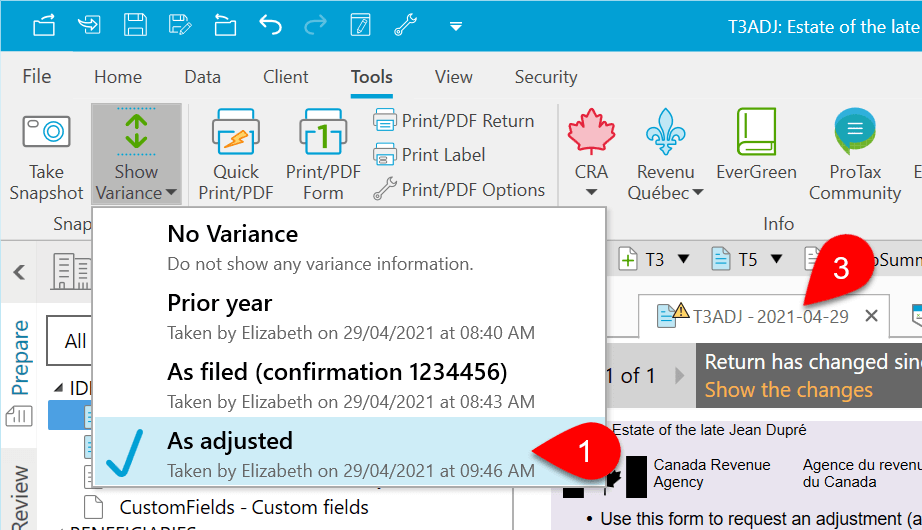This screenshot has width=922, height=530.
Task: Save the return with the floppy disk icon
Action: (x=135, y=25)
